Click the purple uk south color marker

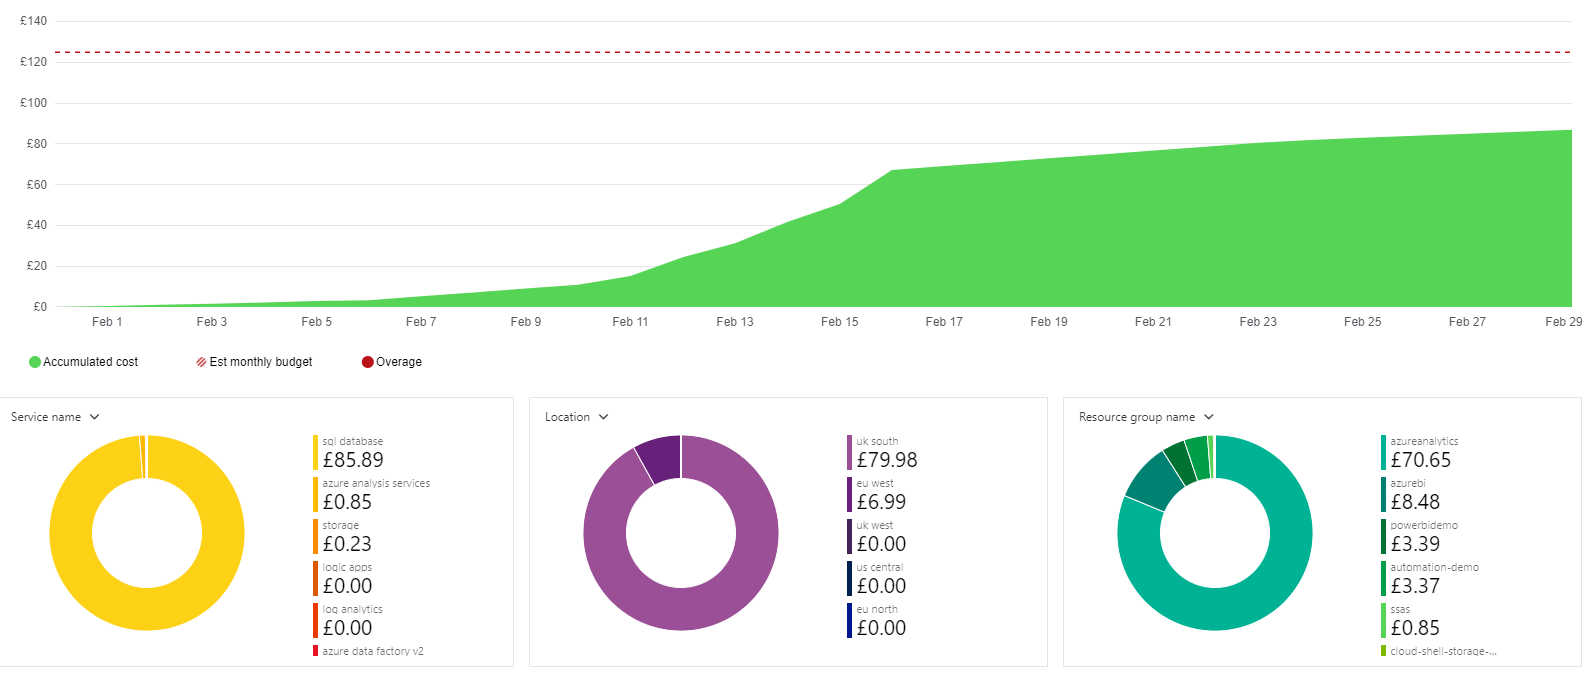849,452
